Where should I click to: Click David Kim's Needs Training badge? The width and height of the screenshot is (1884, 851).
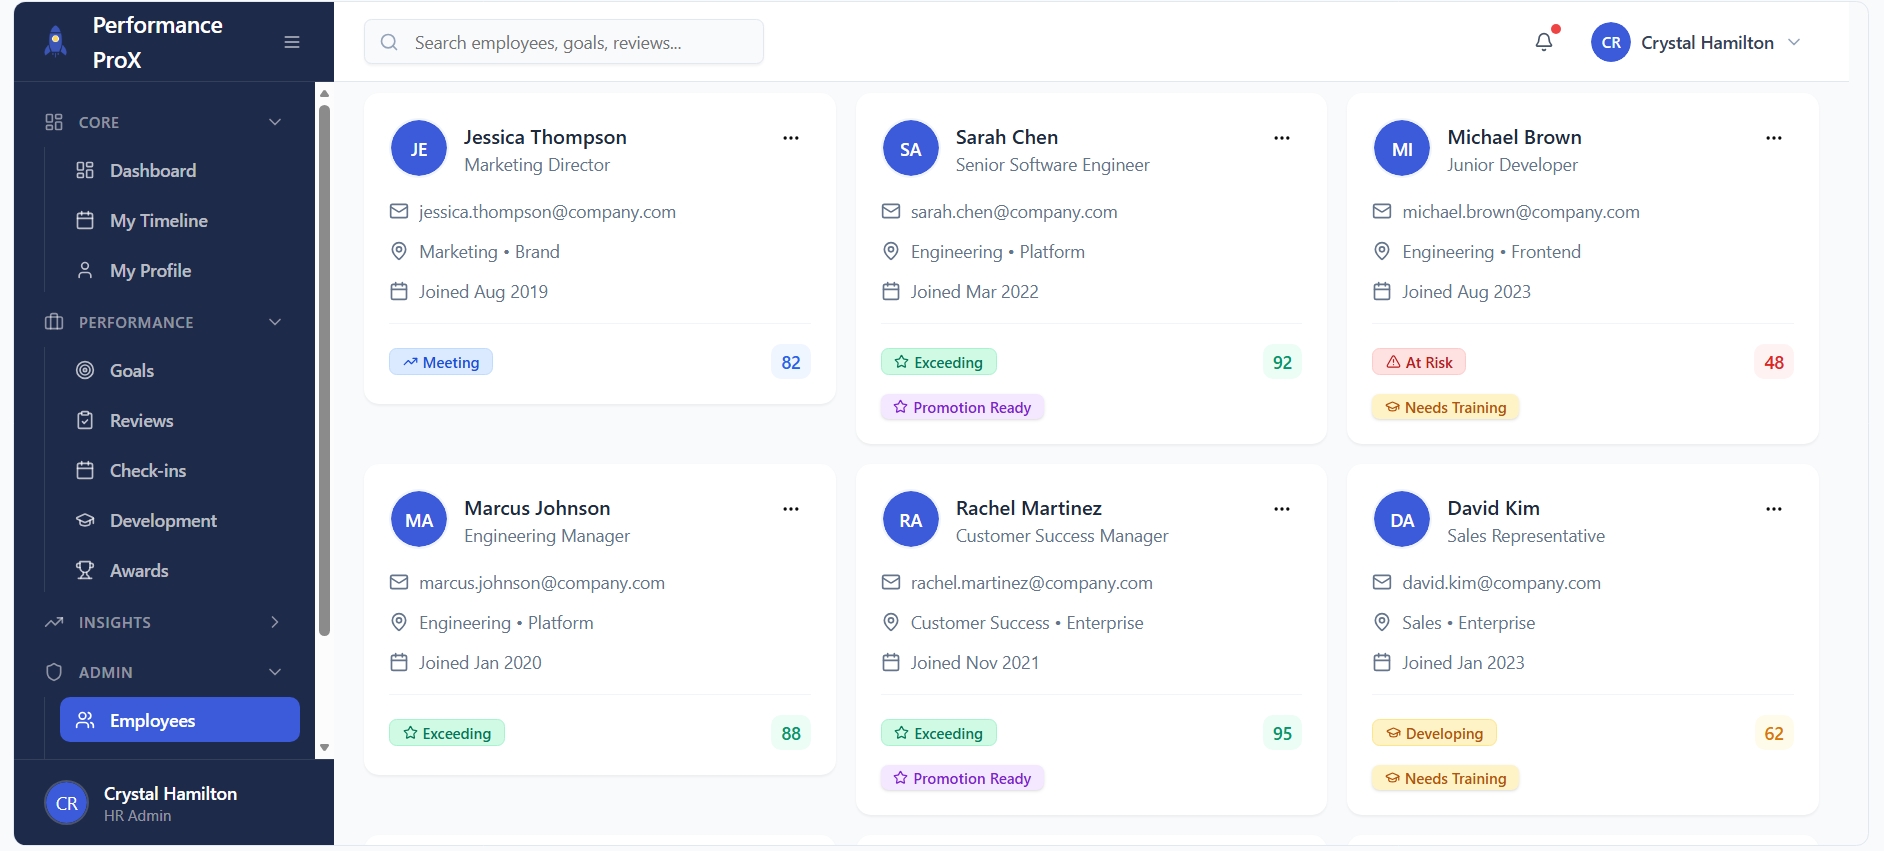(1445, 778)
